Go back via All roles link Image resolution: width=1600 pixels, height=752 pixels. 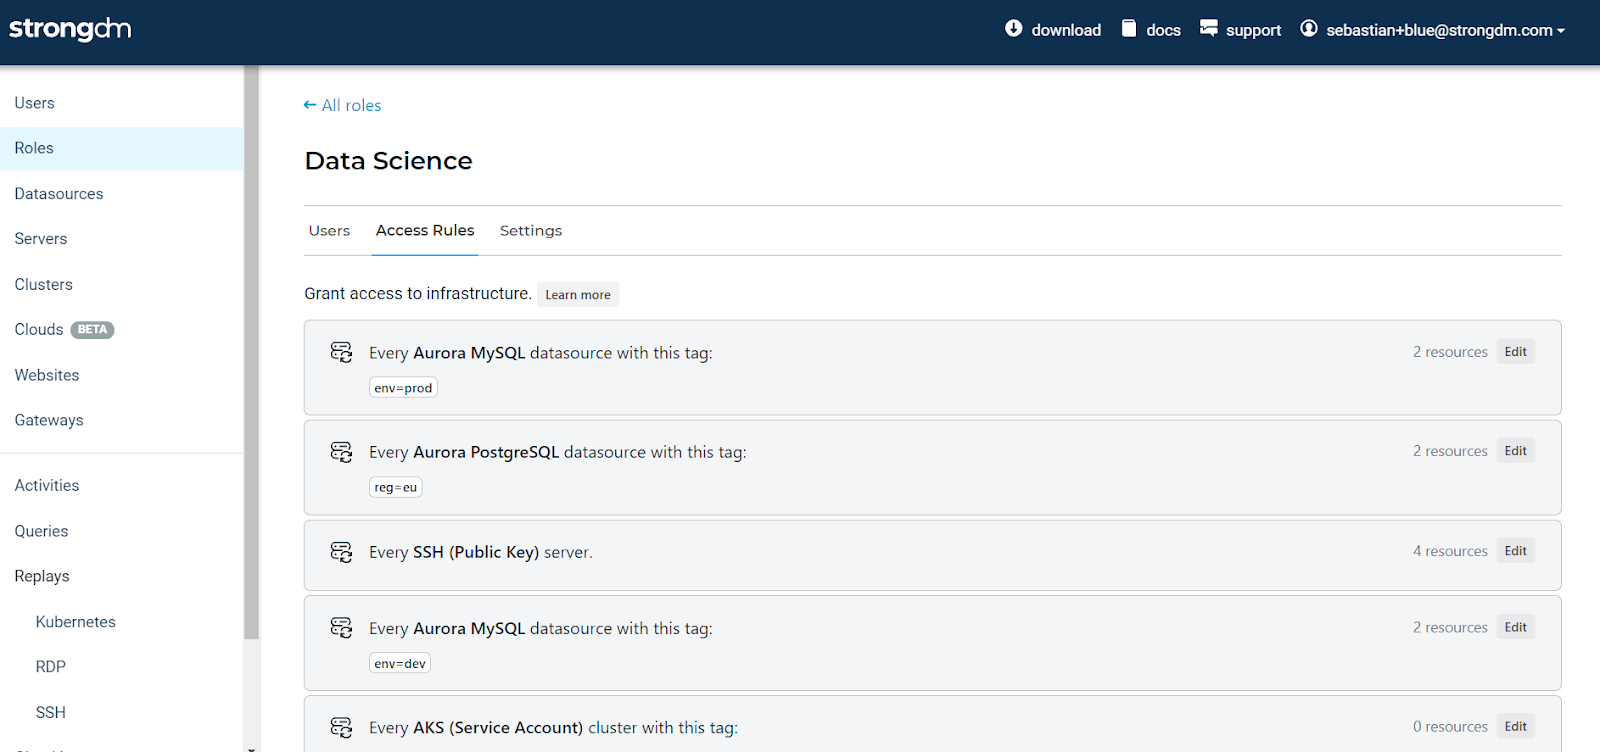pos(342,105)
